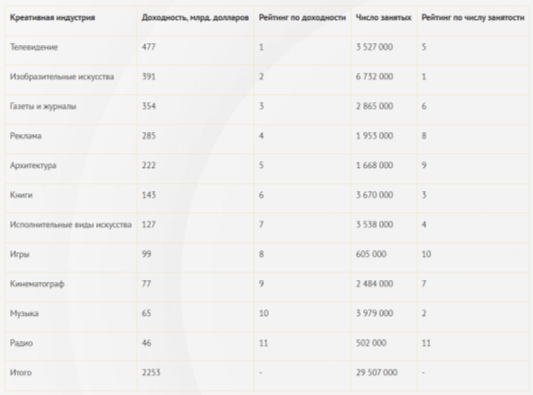Select the 'Изобразительные искусства' cell
Image resolution: width=533 pixels, height=395 pixels.
coord(62,76)
